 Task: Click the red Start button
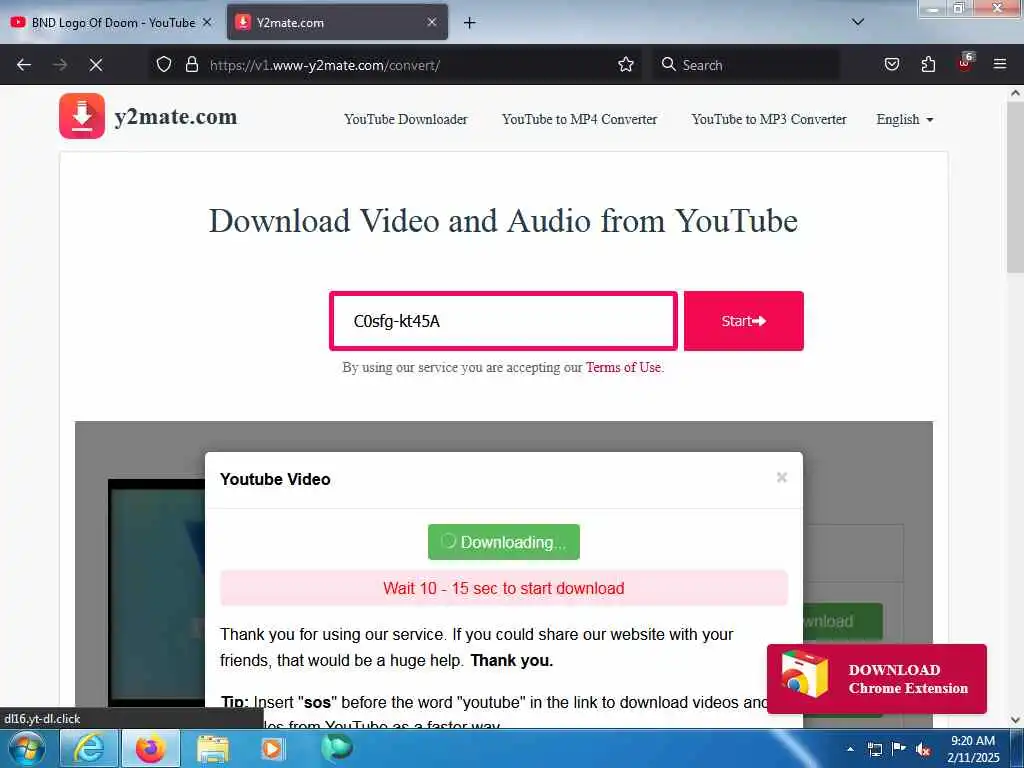743,321
